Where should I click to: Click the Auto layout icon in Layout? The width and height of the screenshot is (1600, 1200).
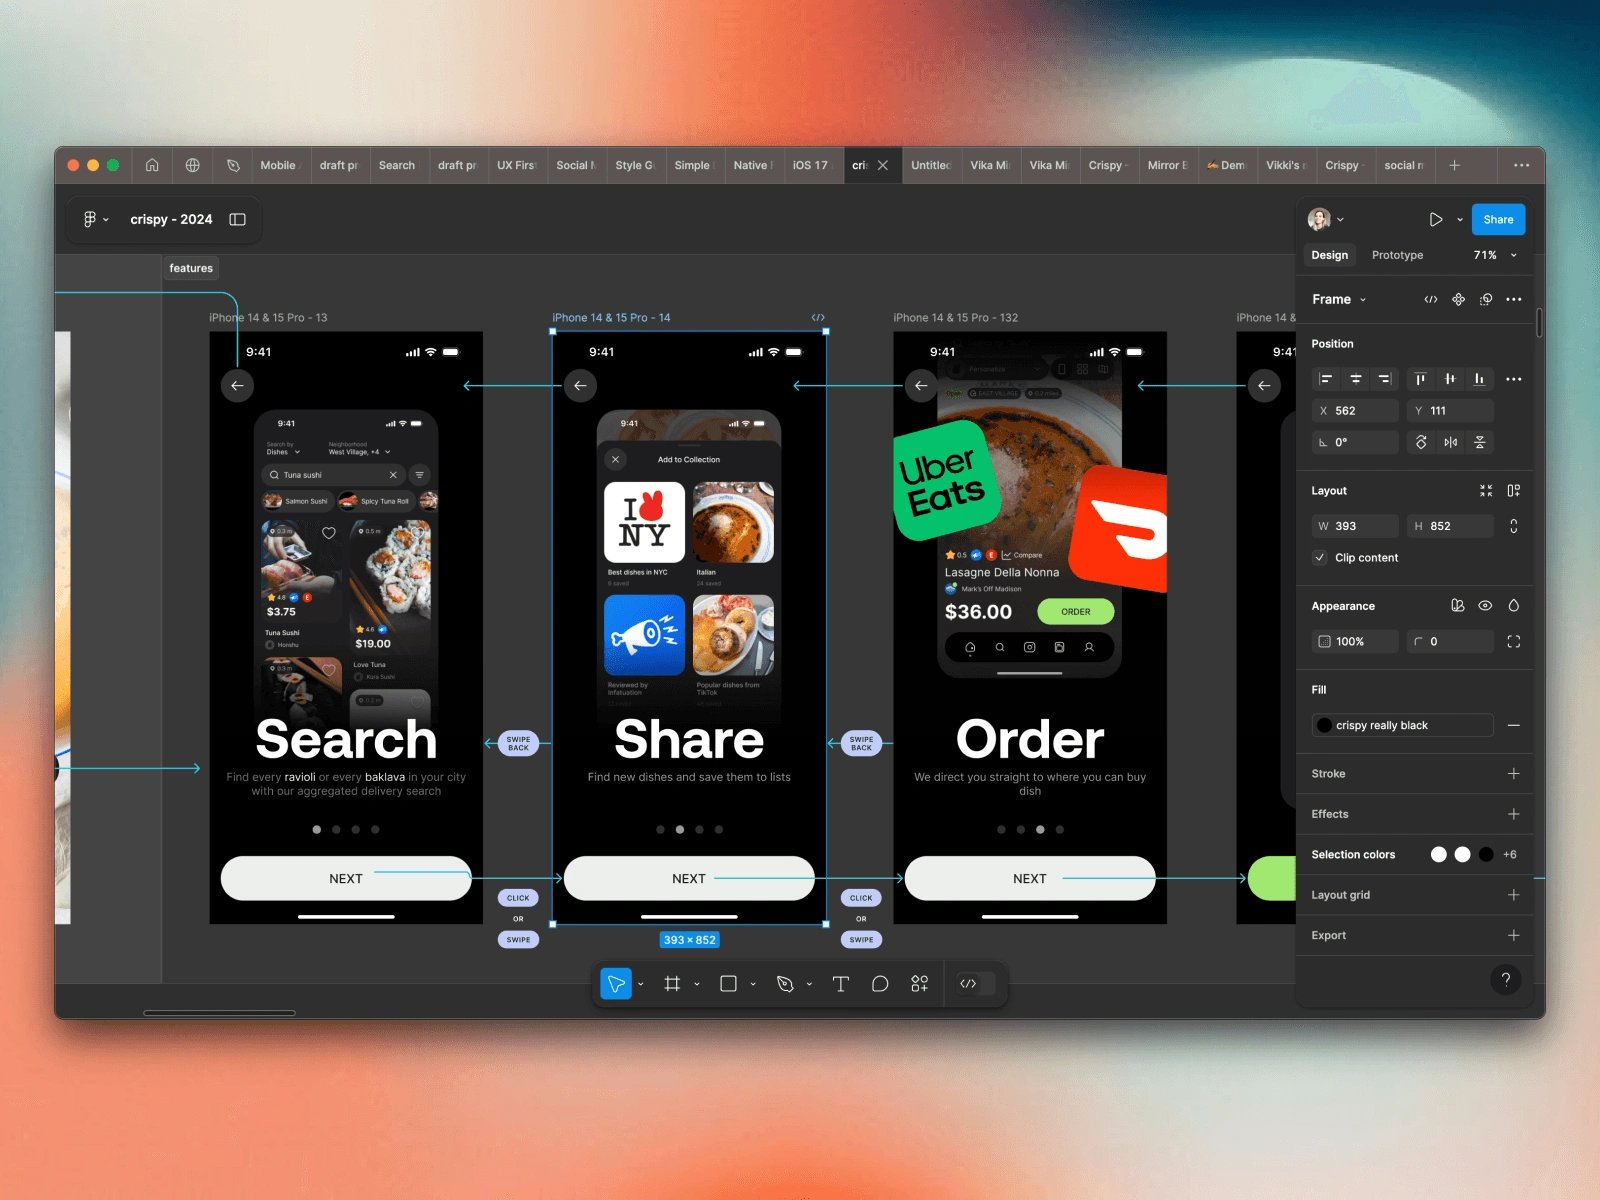point(1514,491)
